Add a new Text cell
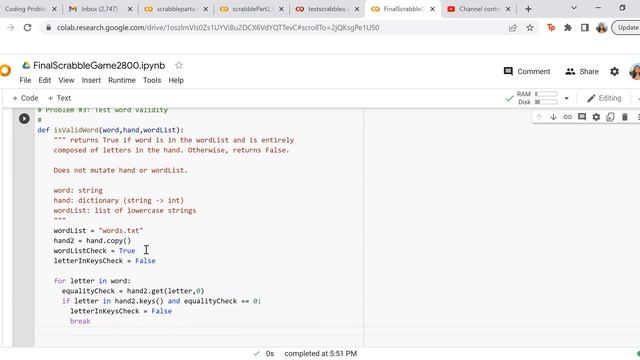The height and width of the screenshot is (360, 640). pyautogui.click(x=59, y=98)
